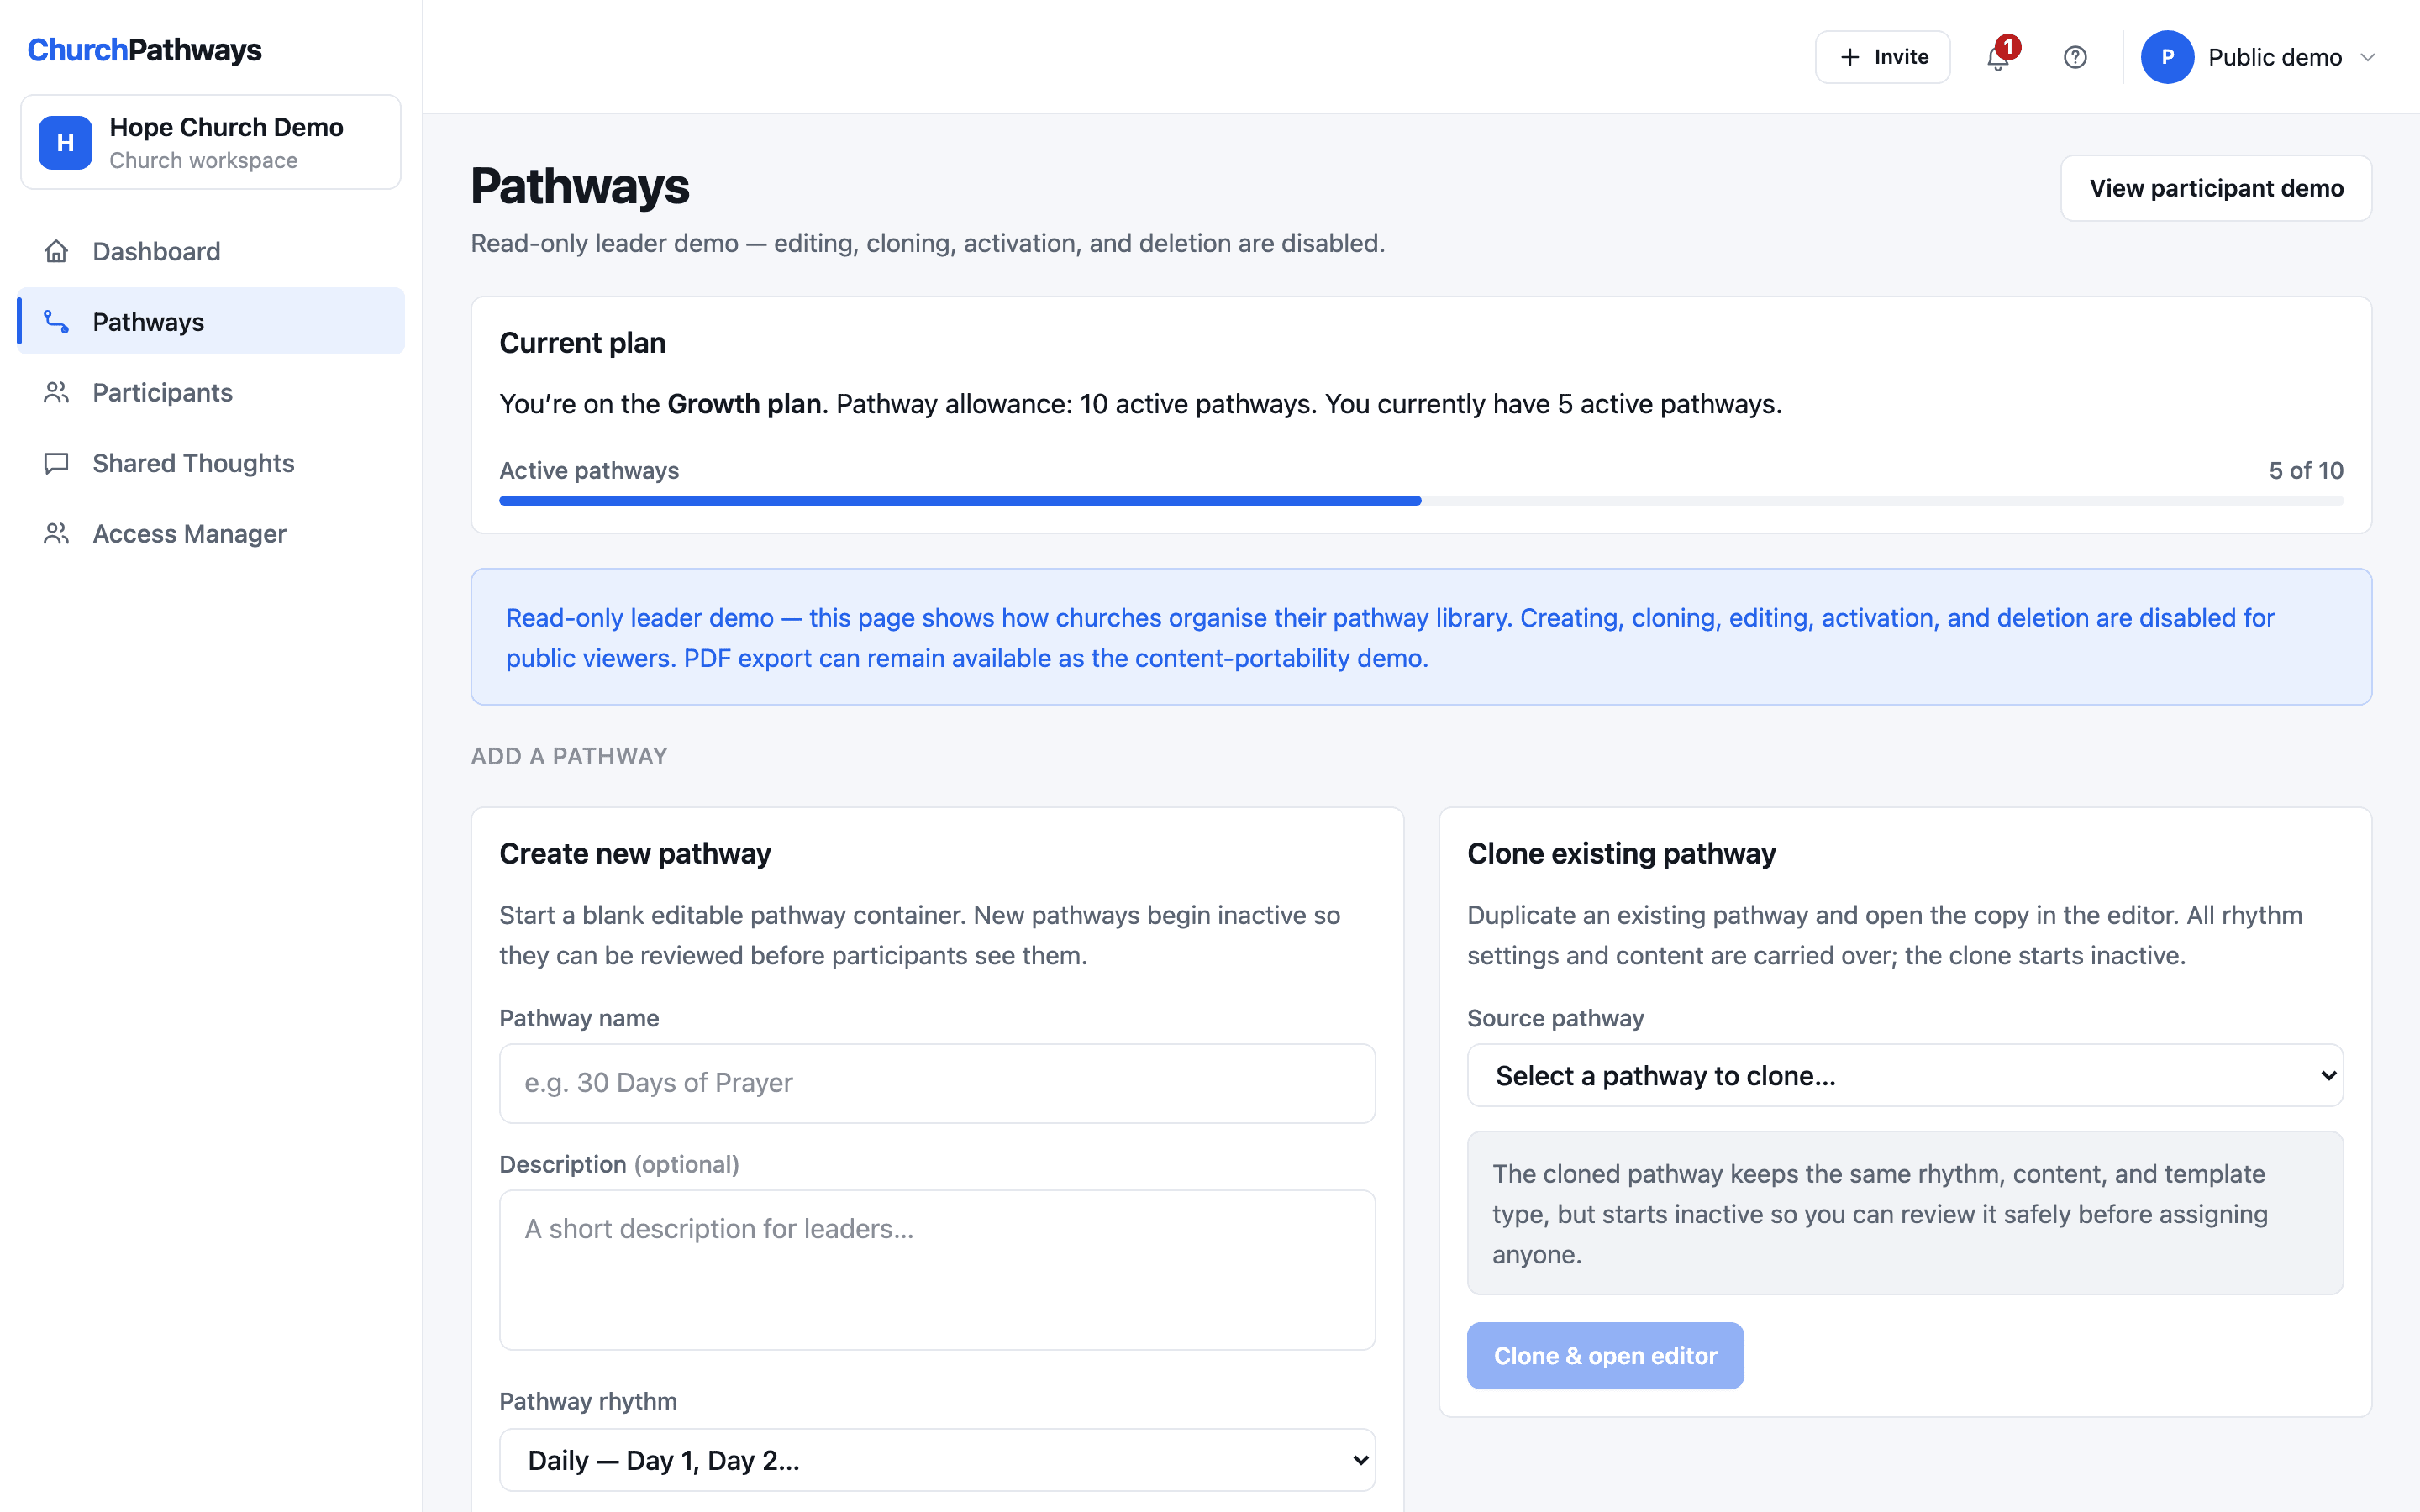2420x1512 pixels.
Task: Open the help question mark icon
Action: click(2075, 57)
